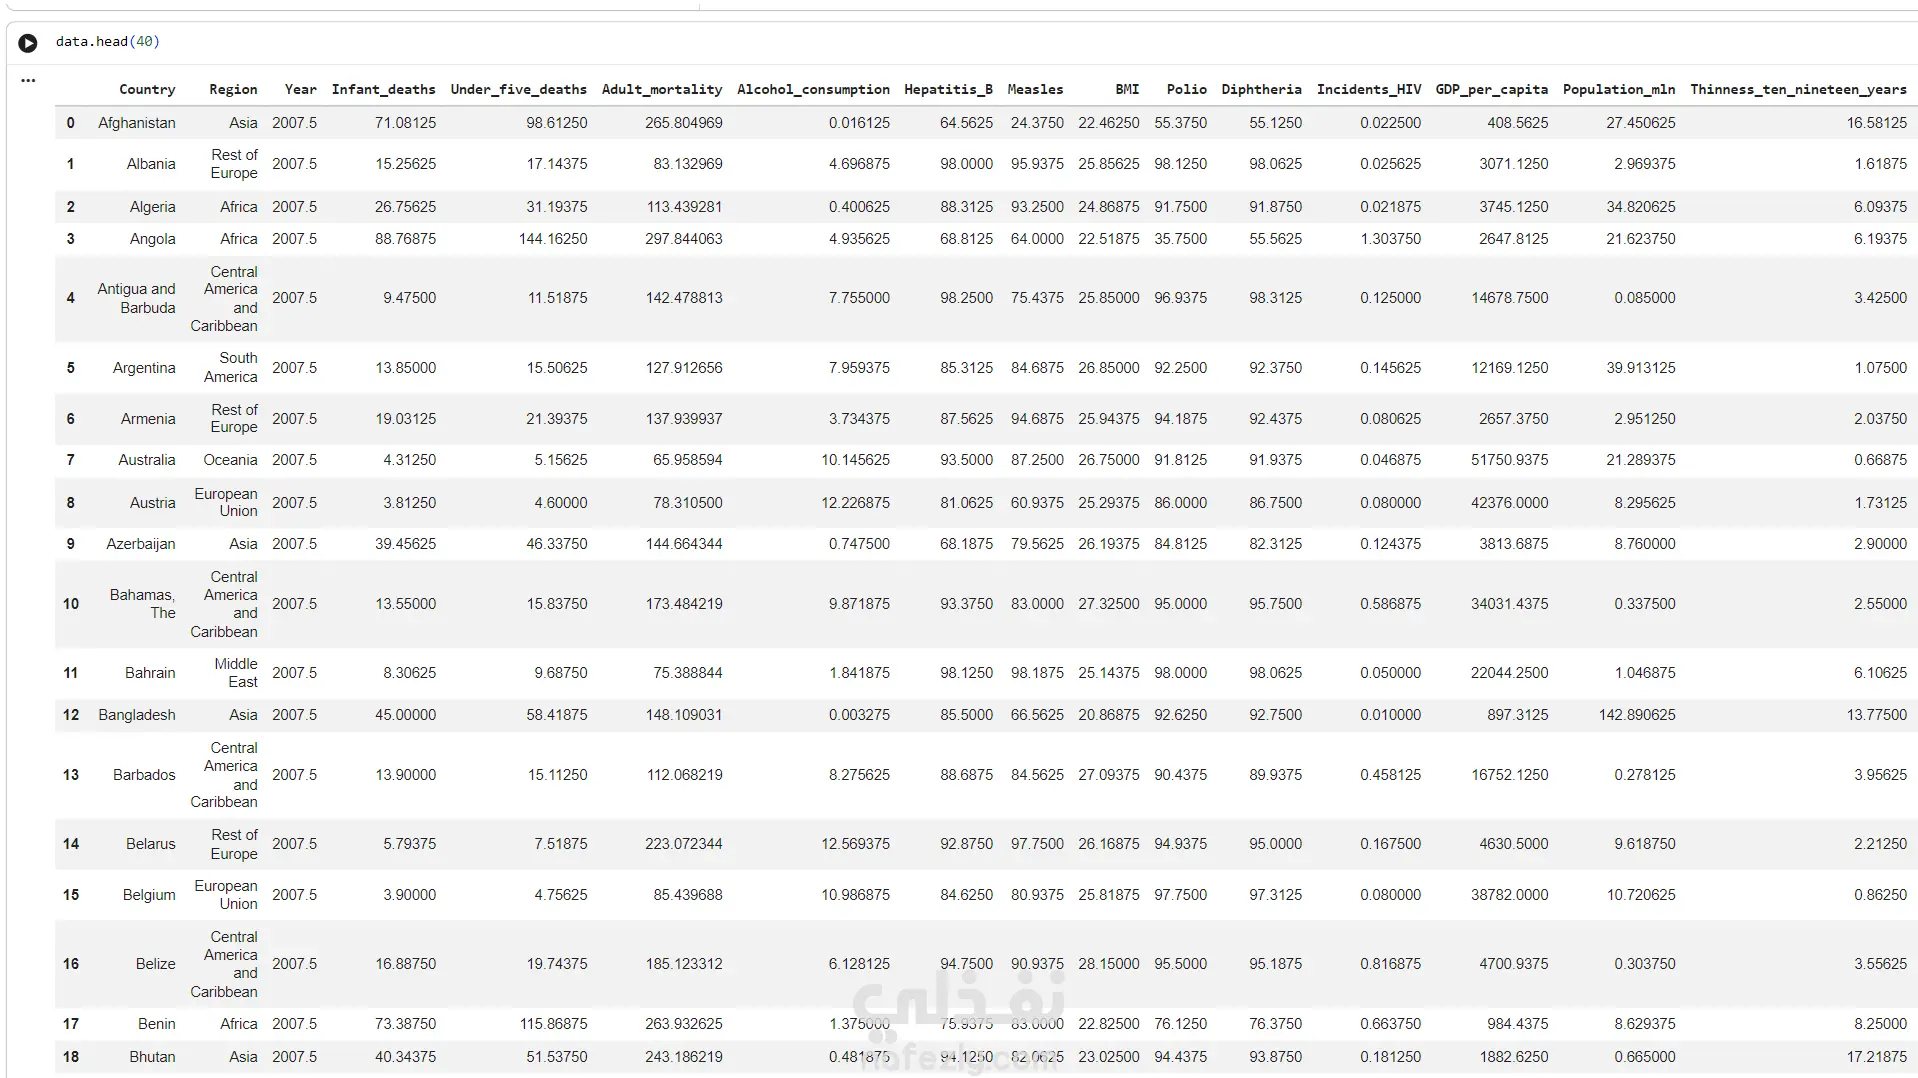Click Australia's GDP value 51750.9375
The height and width of the screenshot is (1078, 1918).
[x=1509, y=460]
